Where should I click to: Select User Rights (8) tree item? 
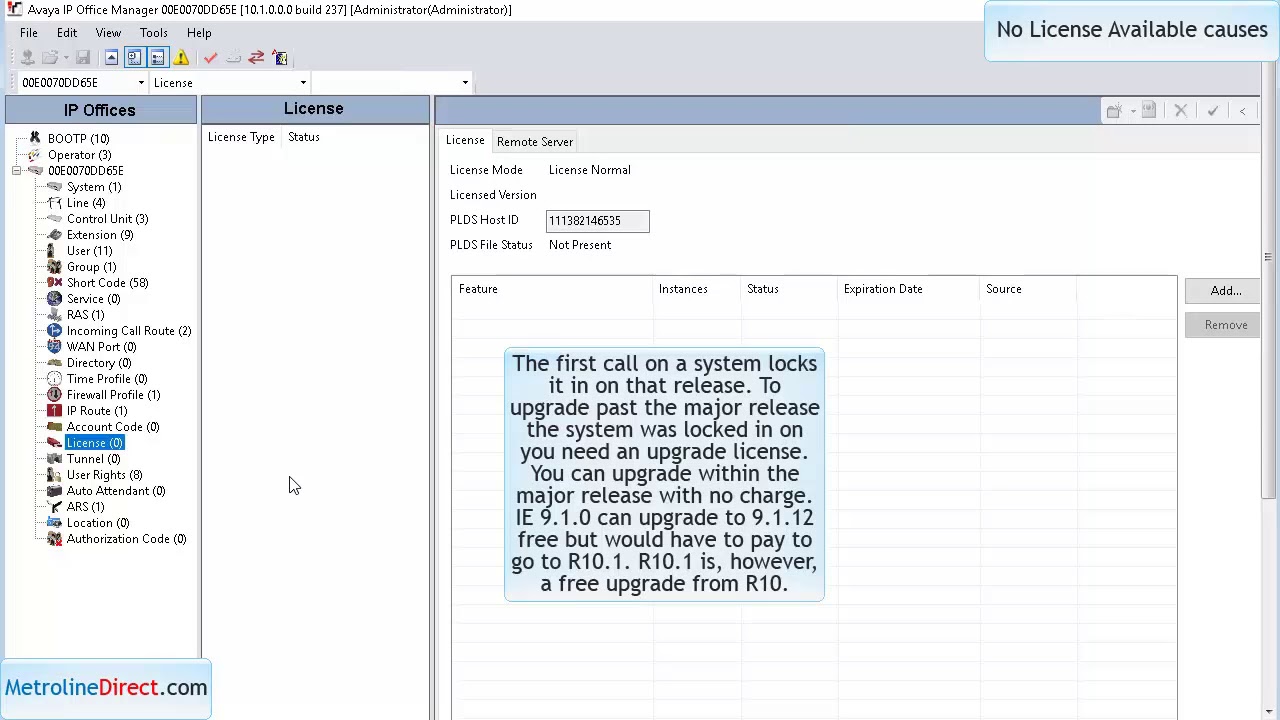[x=104, y=475]
